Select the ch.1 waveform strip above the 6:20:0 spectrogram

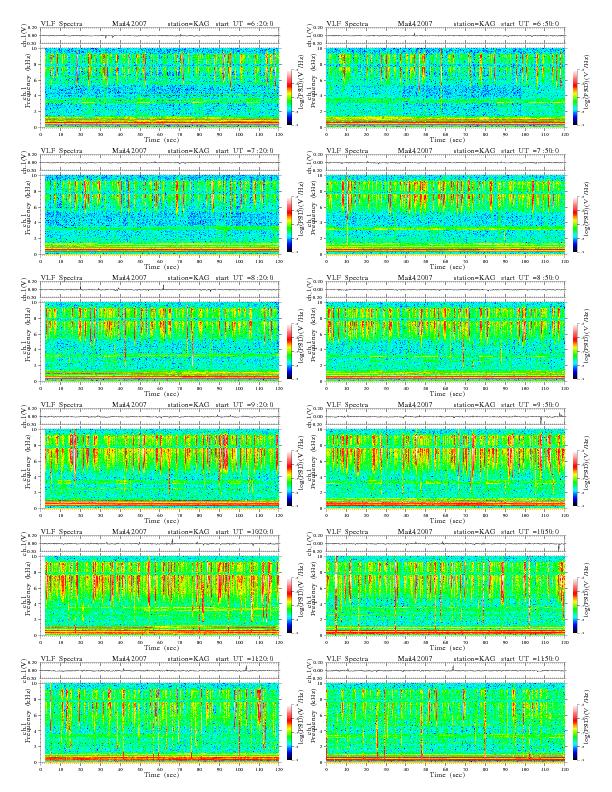[160, 36]
